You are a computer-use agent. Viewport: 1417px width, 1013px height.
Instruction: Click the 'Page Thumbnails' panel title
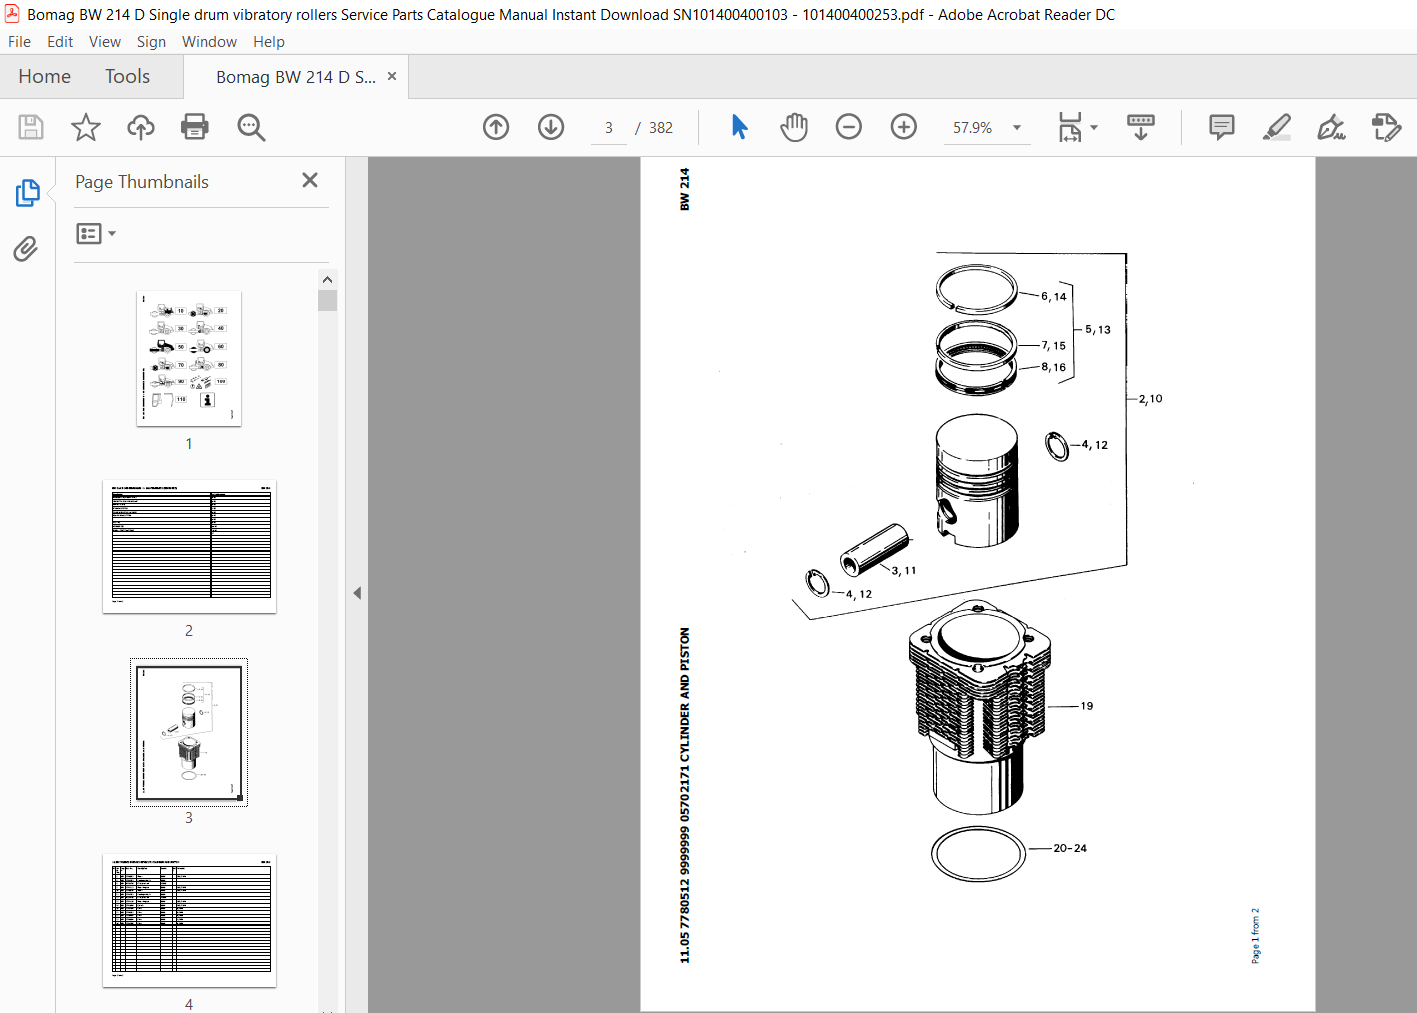pyautogui.click(x=142, y=181)
